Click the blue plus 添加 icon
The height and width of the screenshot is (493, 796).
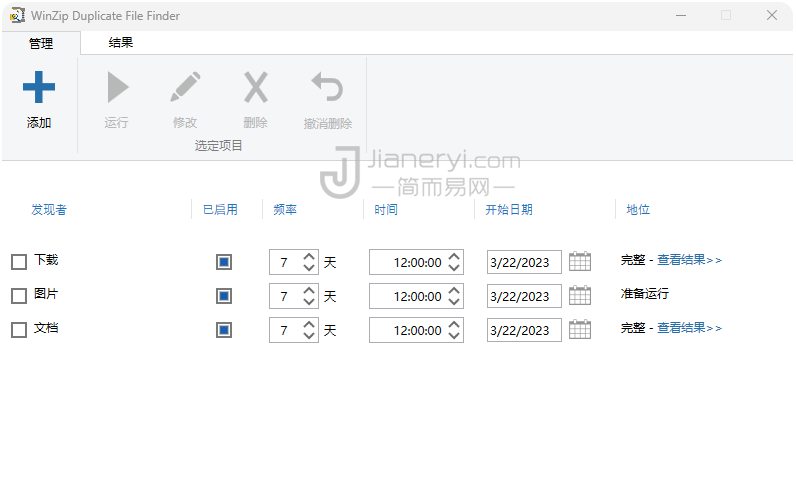[x=39, y=87]
